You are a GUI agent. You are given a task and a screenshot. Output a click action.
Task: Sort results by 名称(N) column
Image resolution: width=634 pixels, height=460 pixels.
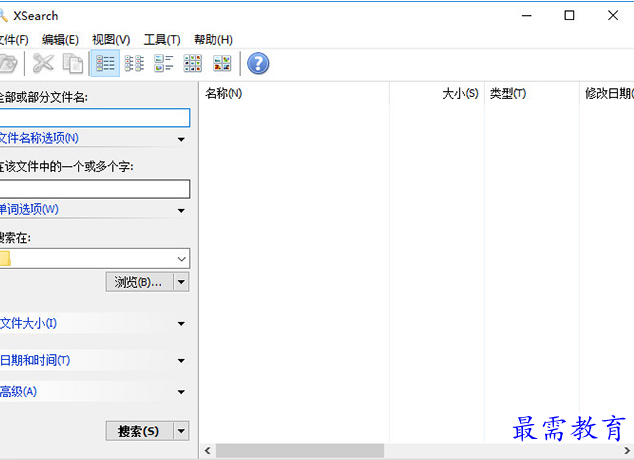coord(294,94)
